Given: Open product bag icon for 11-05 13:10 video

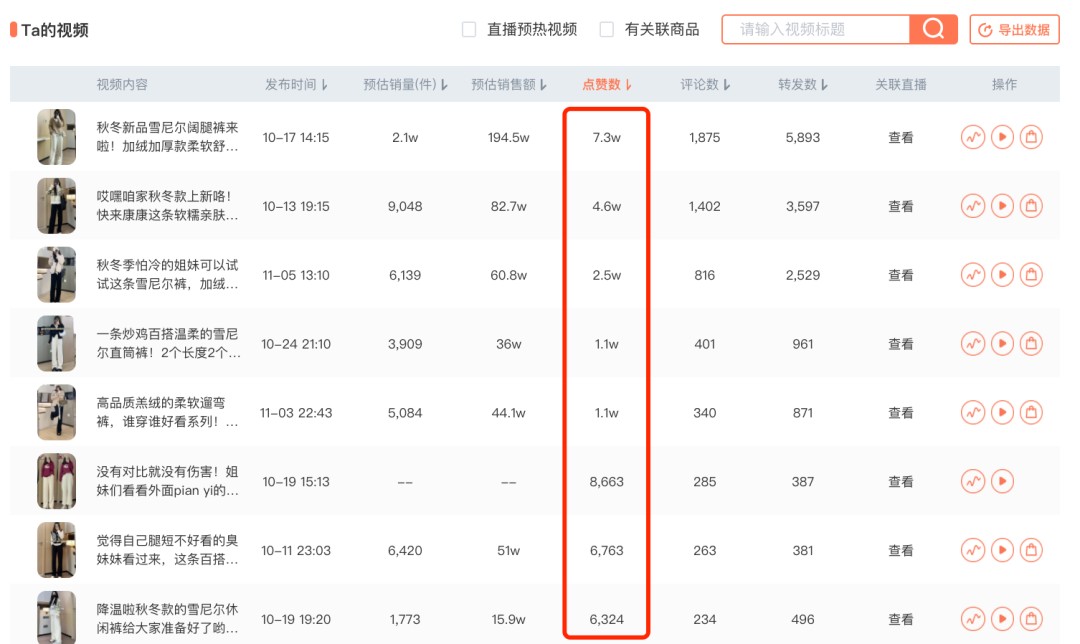Looking at the screenshot, I should [1031, 275].
